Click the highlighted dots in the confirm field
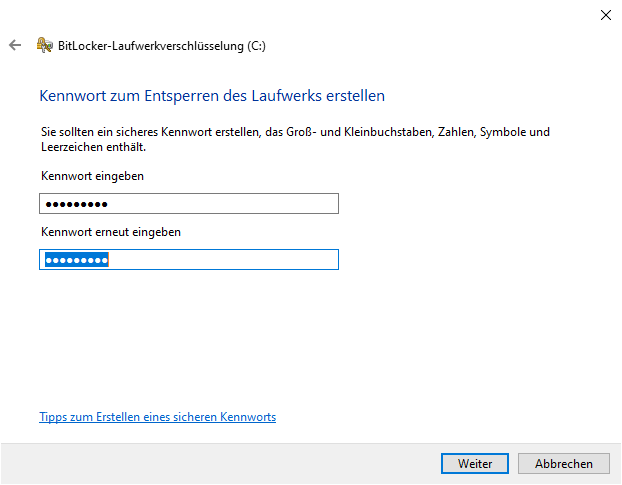 75,260
